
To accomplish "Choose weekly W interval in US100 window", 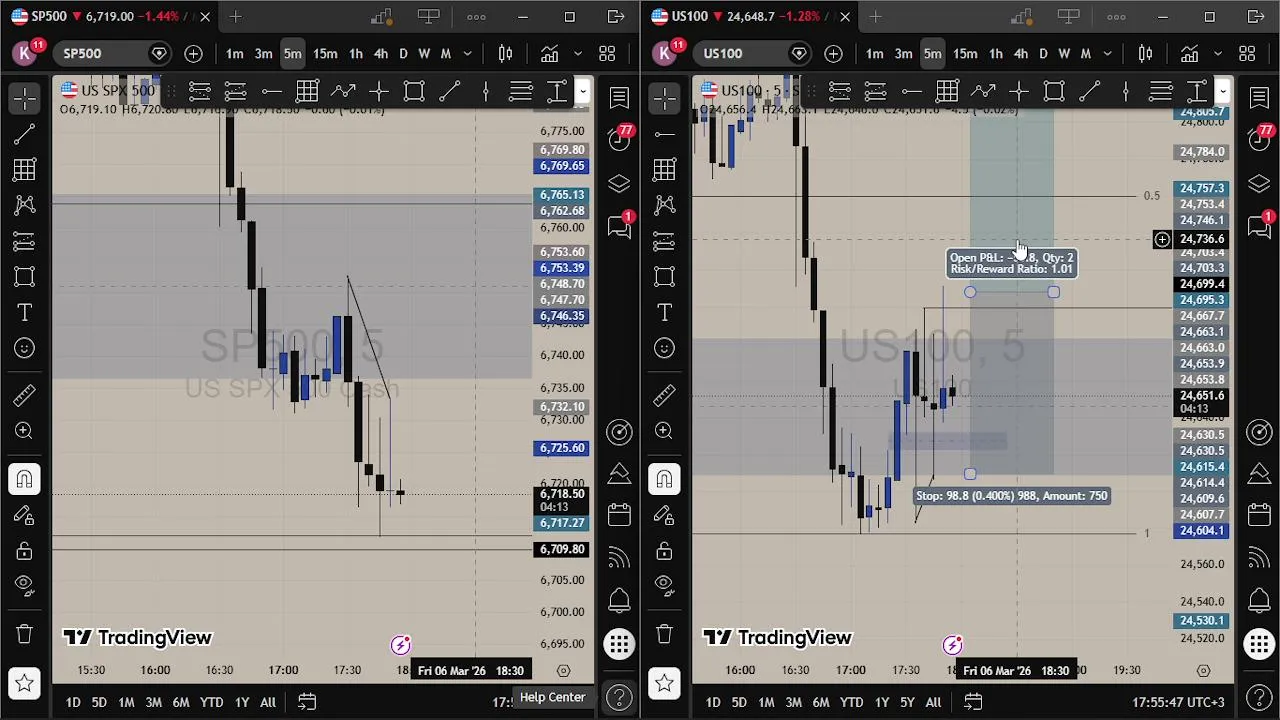I will (1064, 54).
